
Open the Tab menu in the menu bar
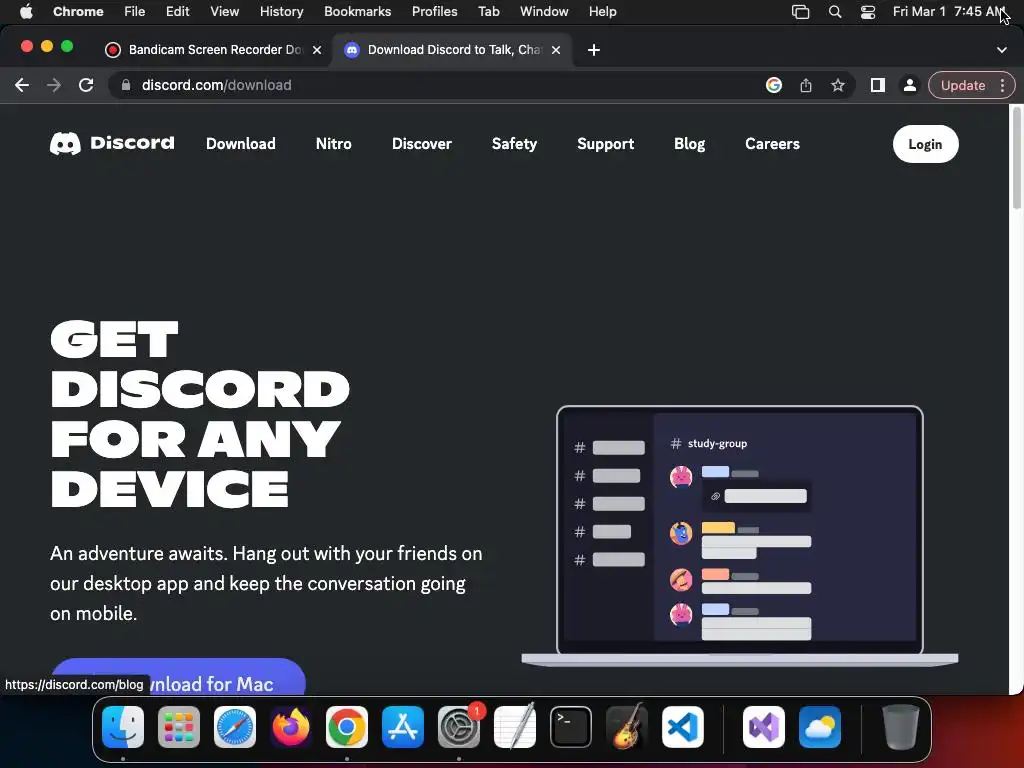point(488,12)
